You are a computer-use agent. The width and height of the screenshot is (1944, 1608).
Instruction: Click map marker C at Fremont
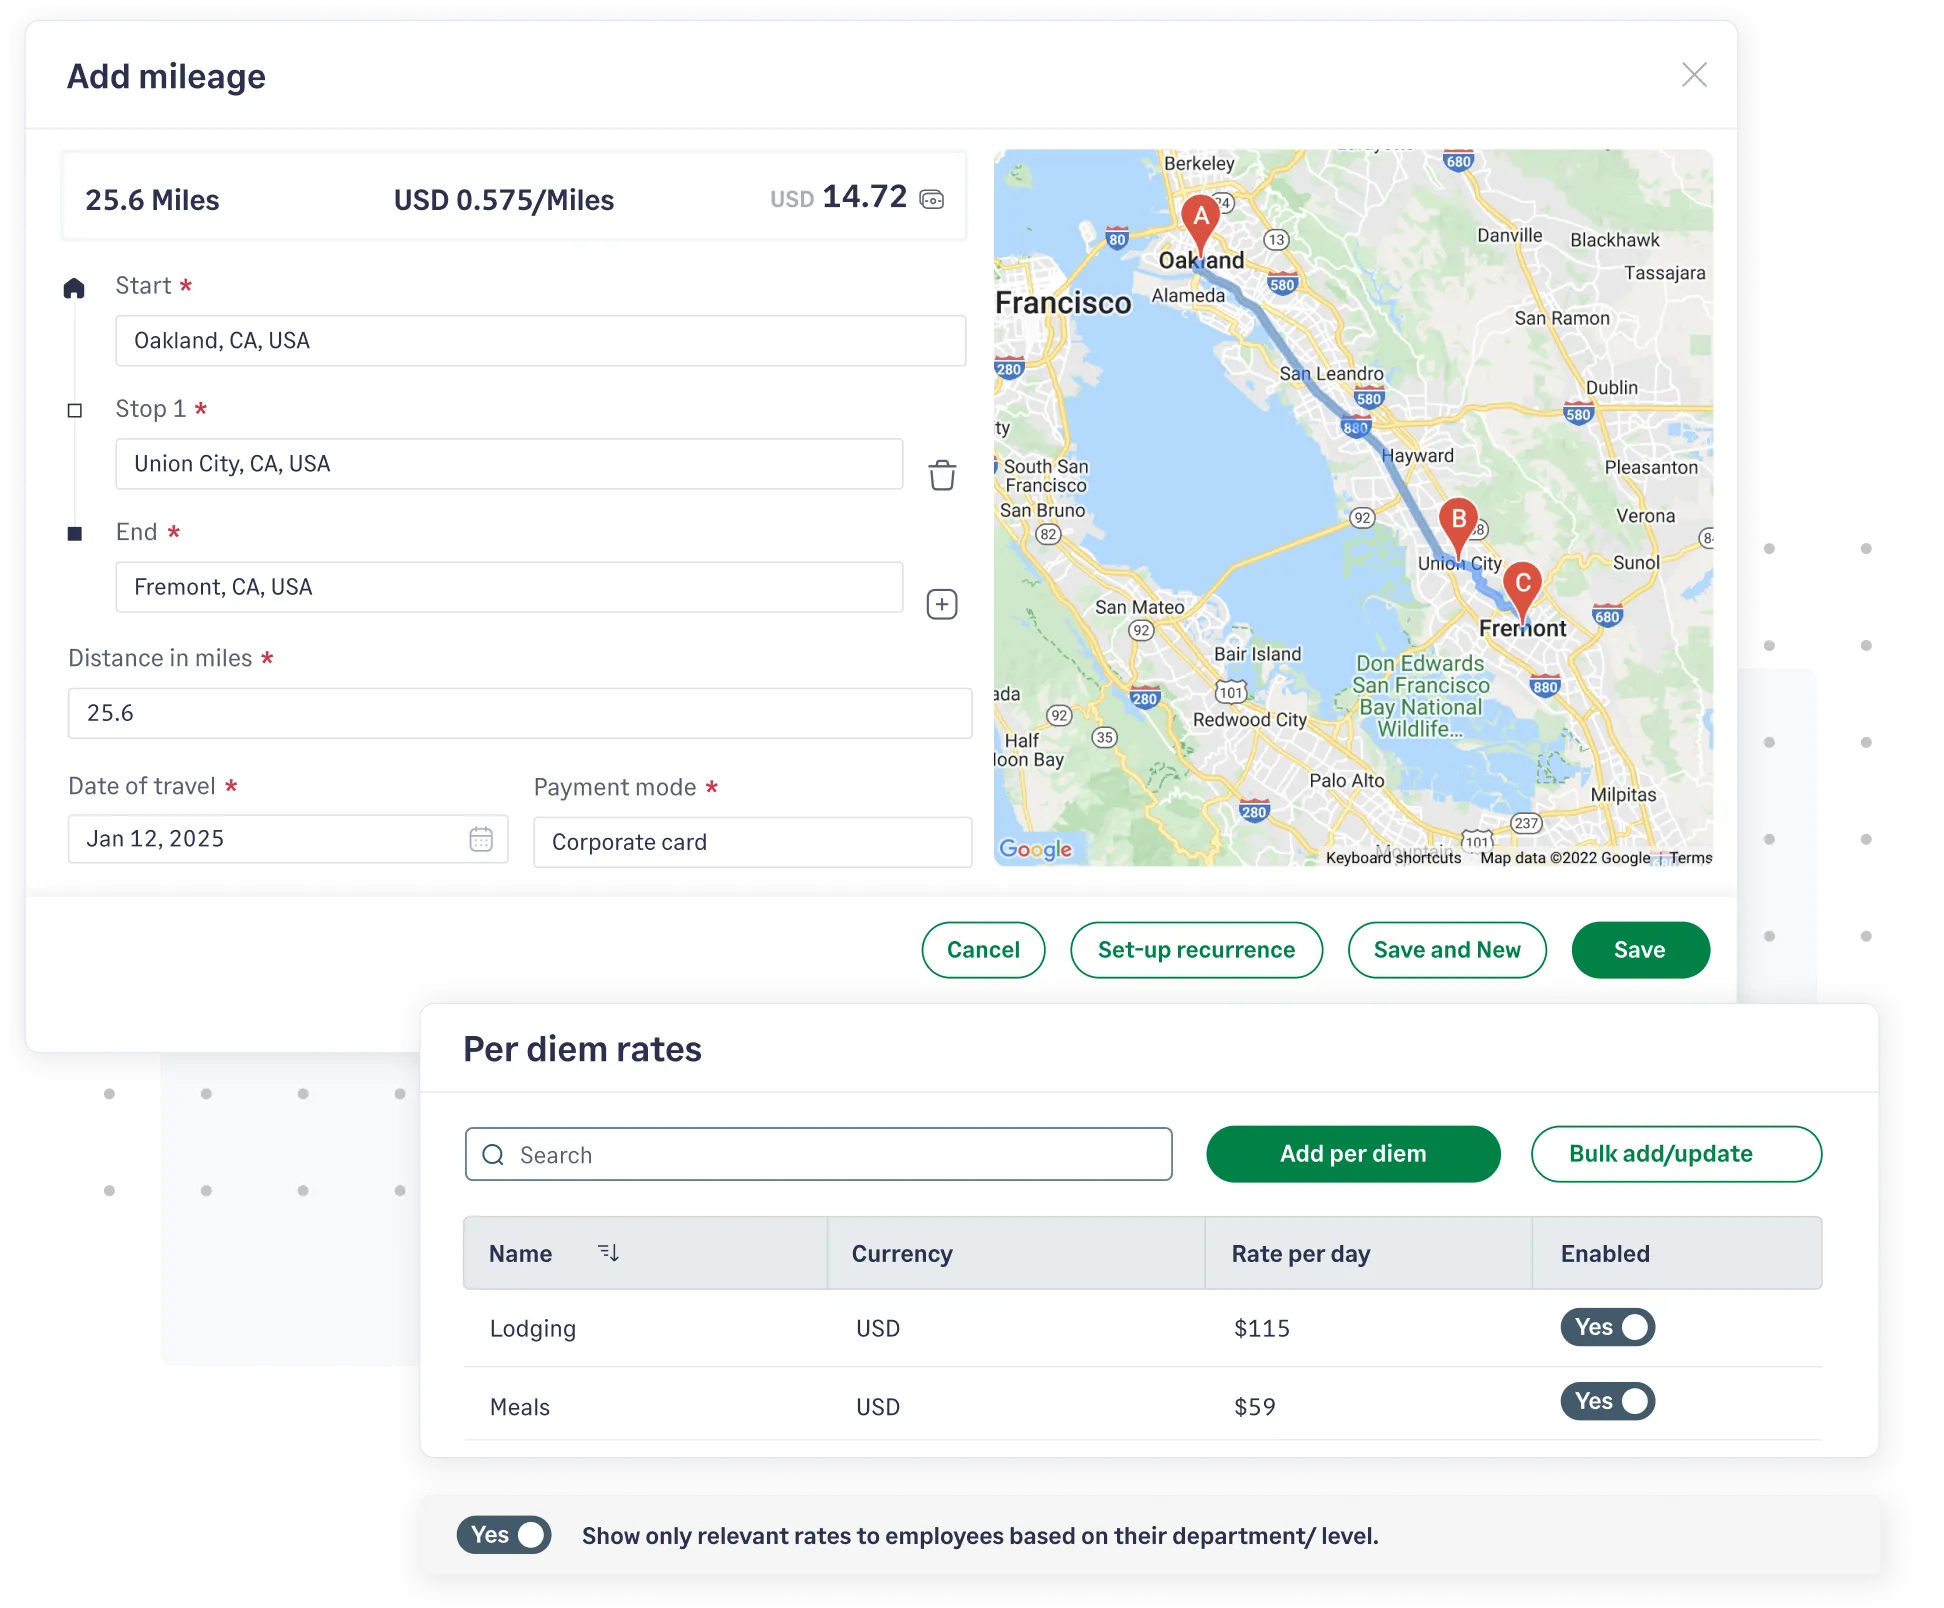1523,597
